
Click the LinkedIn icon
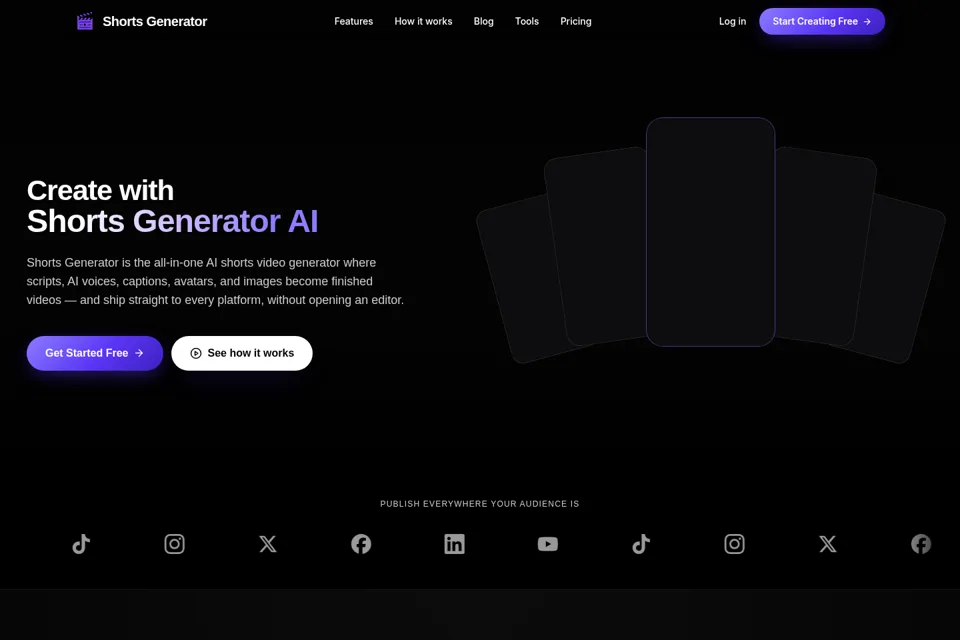[454, 544]
